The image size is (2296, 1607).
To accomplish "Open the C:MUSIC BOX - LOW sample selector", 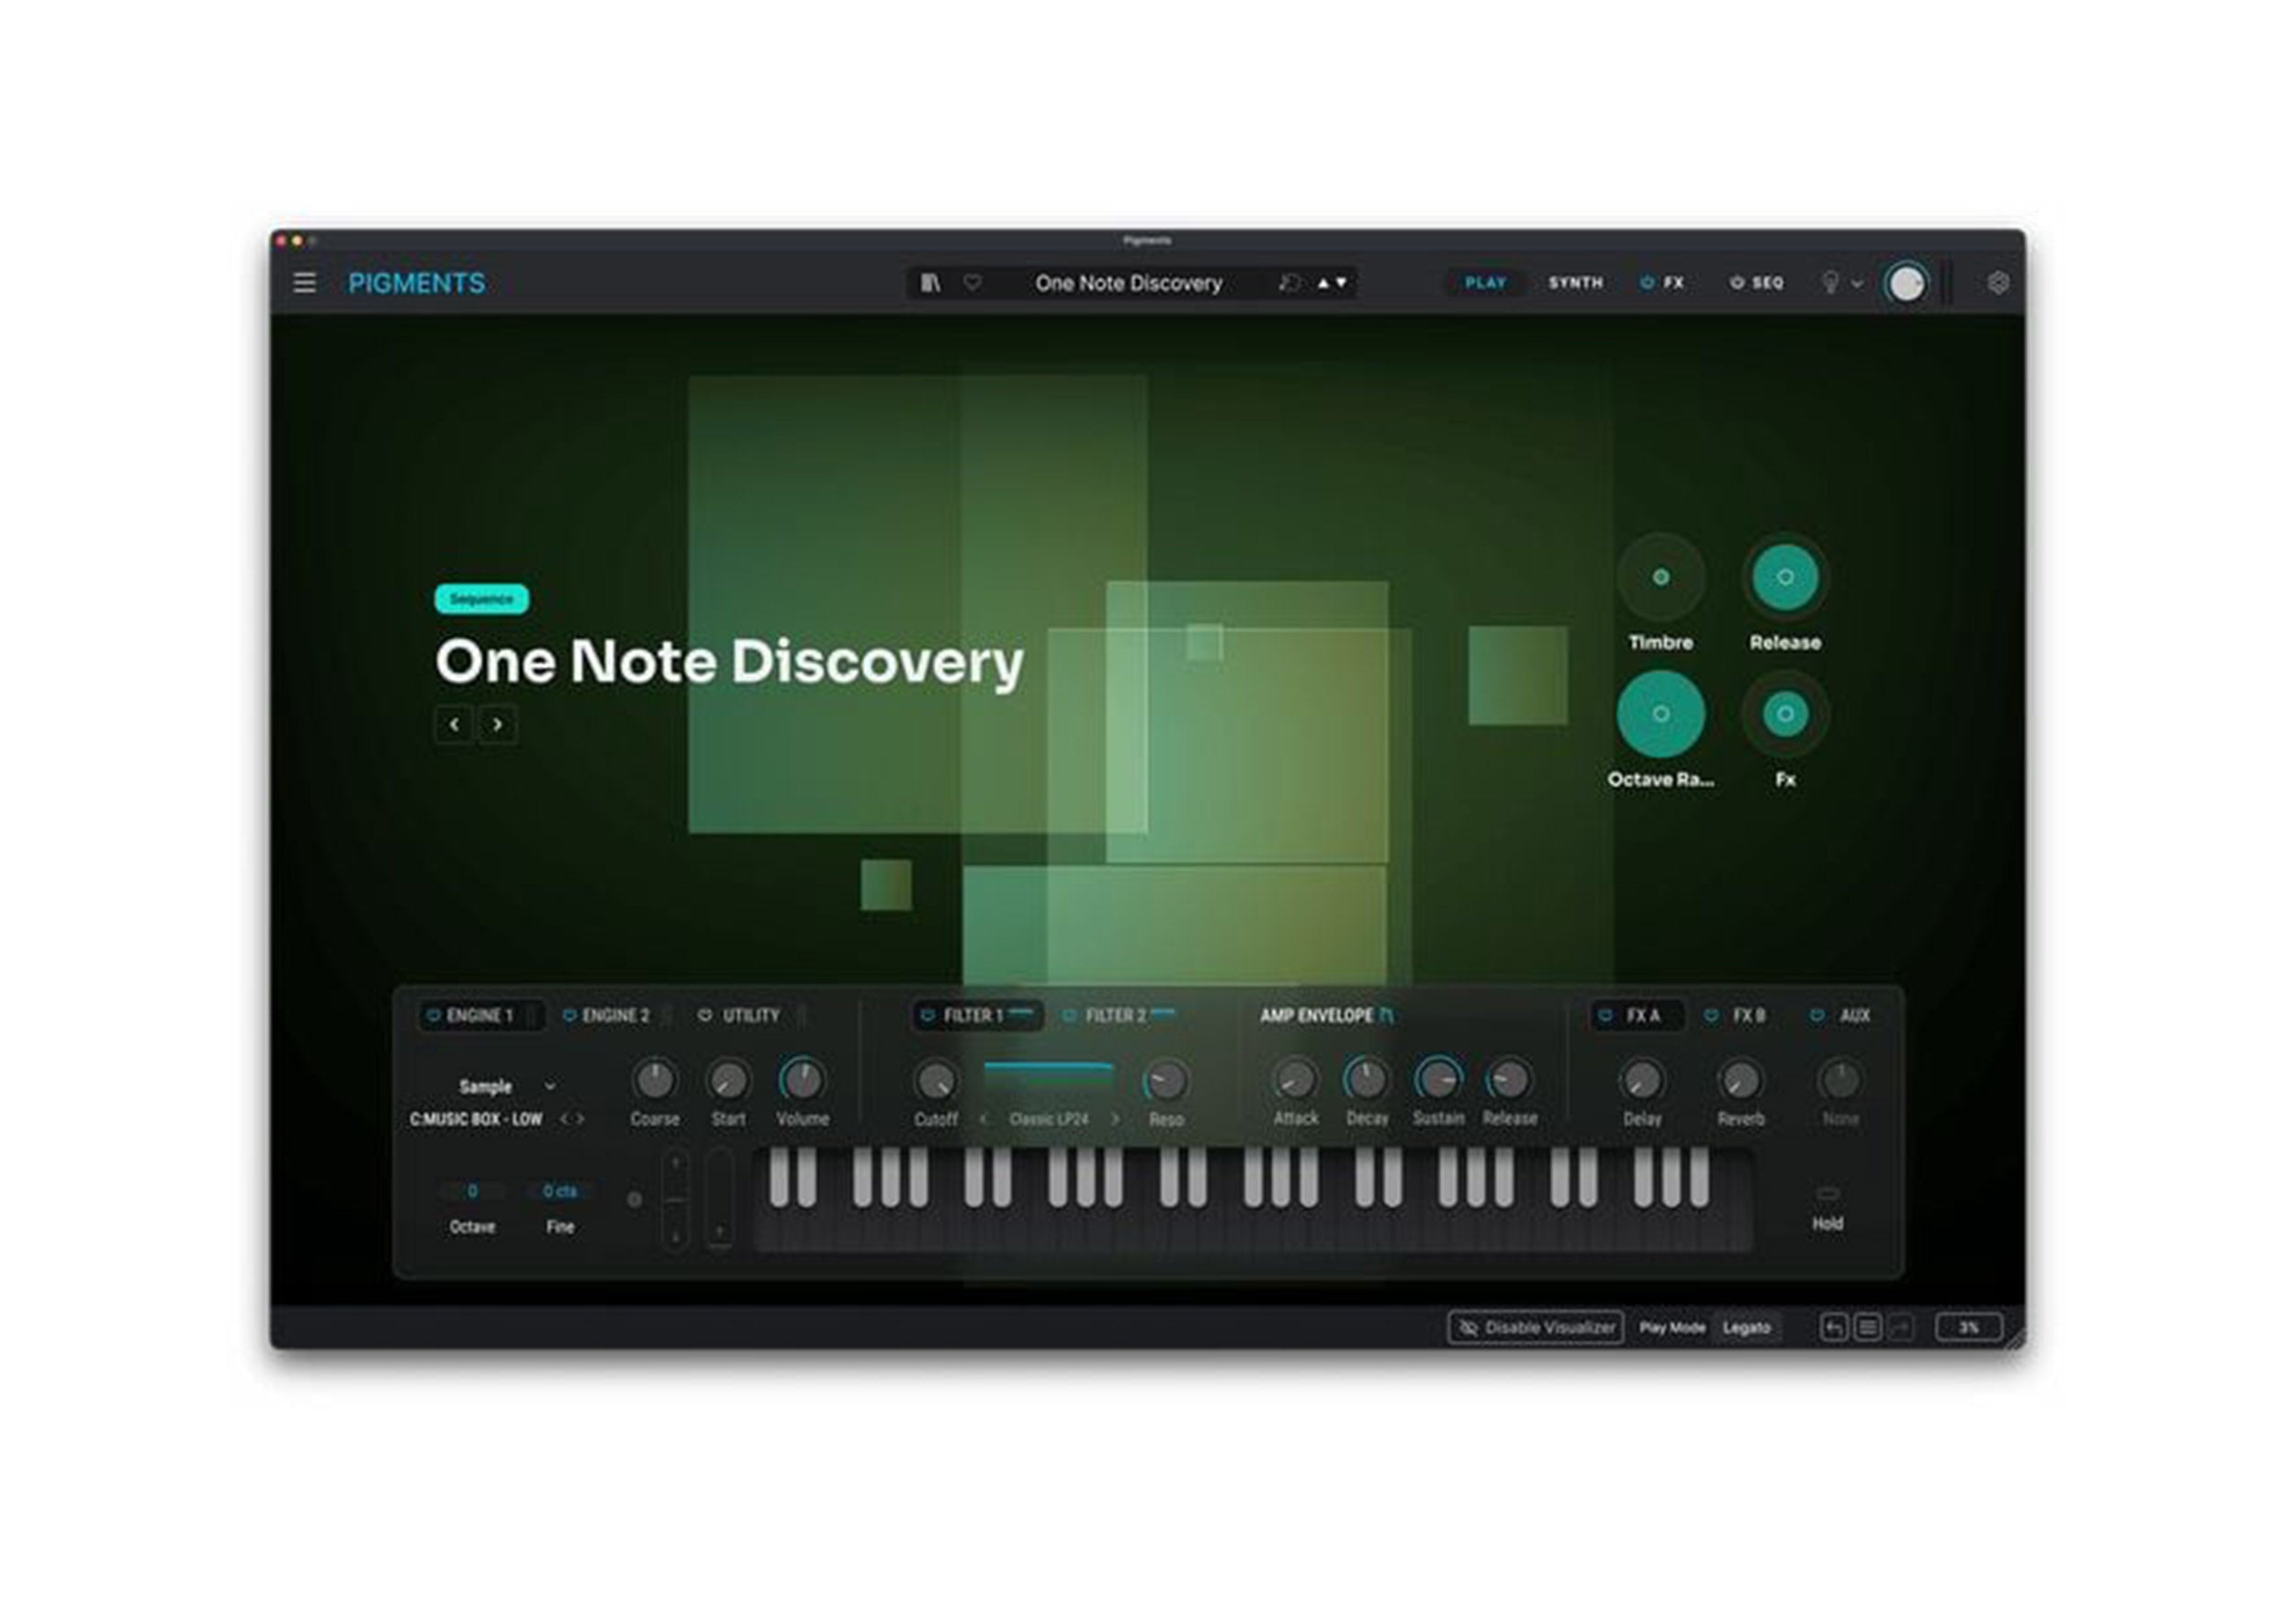I will tap(476, 1119).
